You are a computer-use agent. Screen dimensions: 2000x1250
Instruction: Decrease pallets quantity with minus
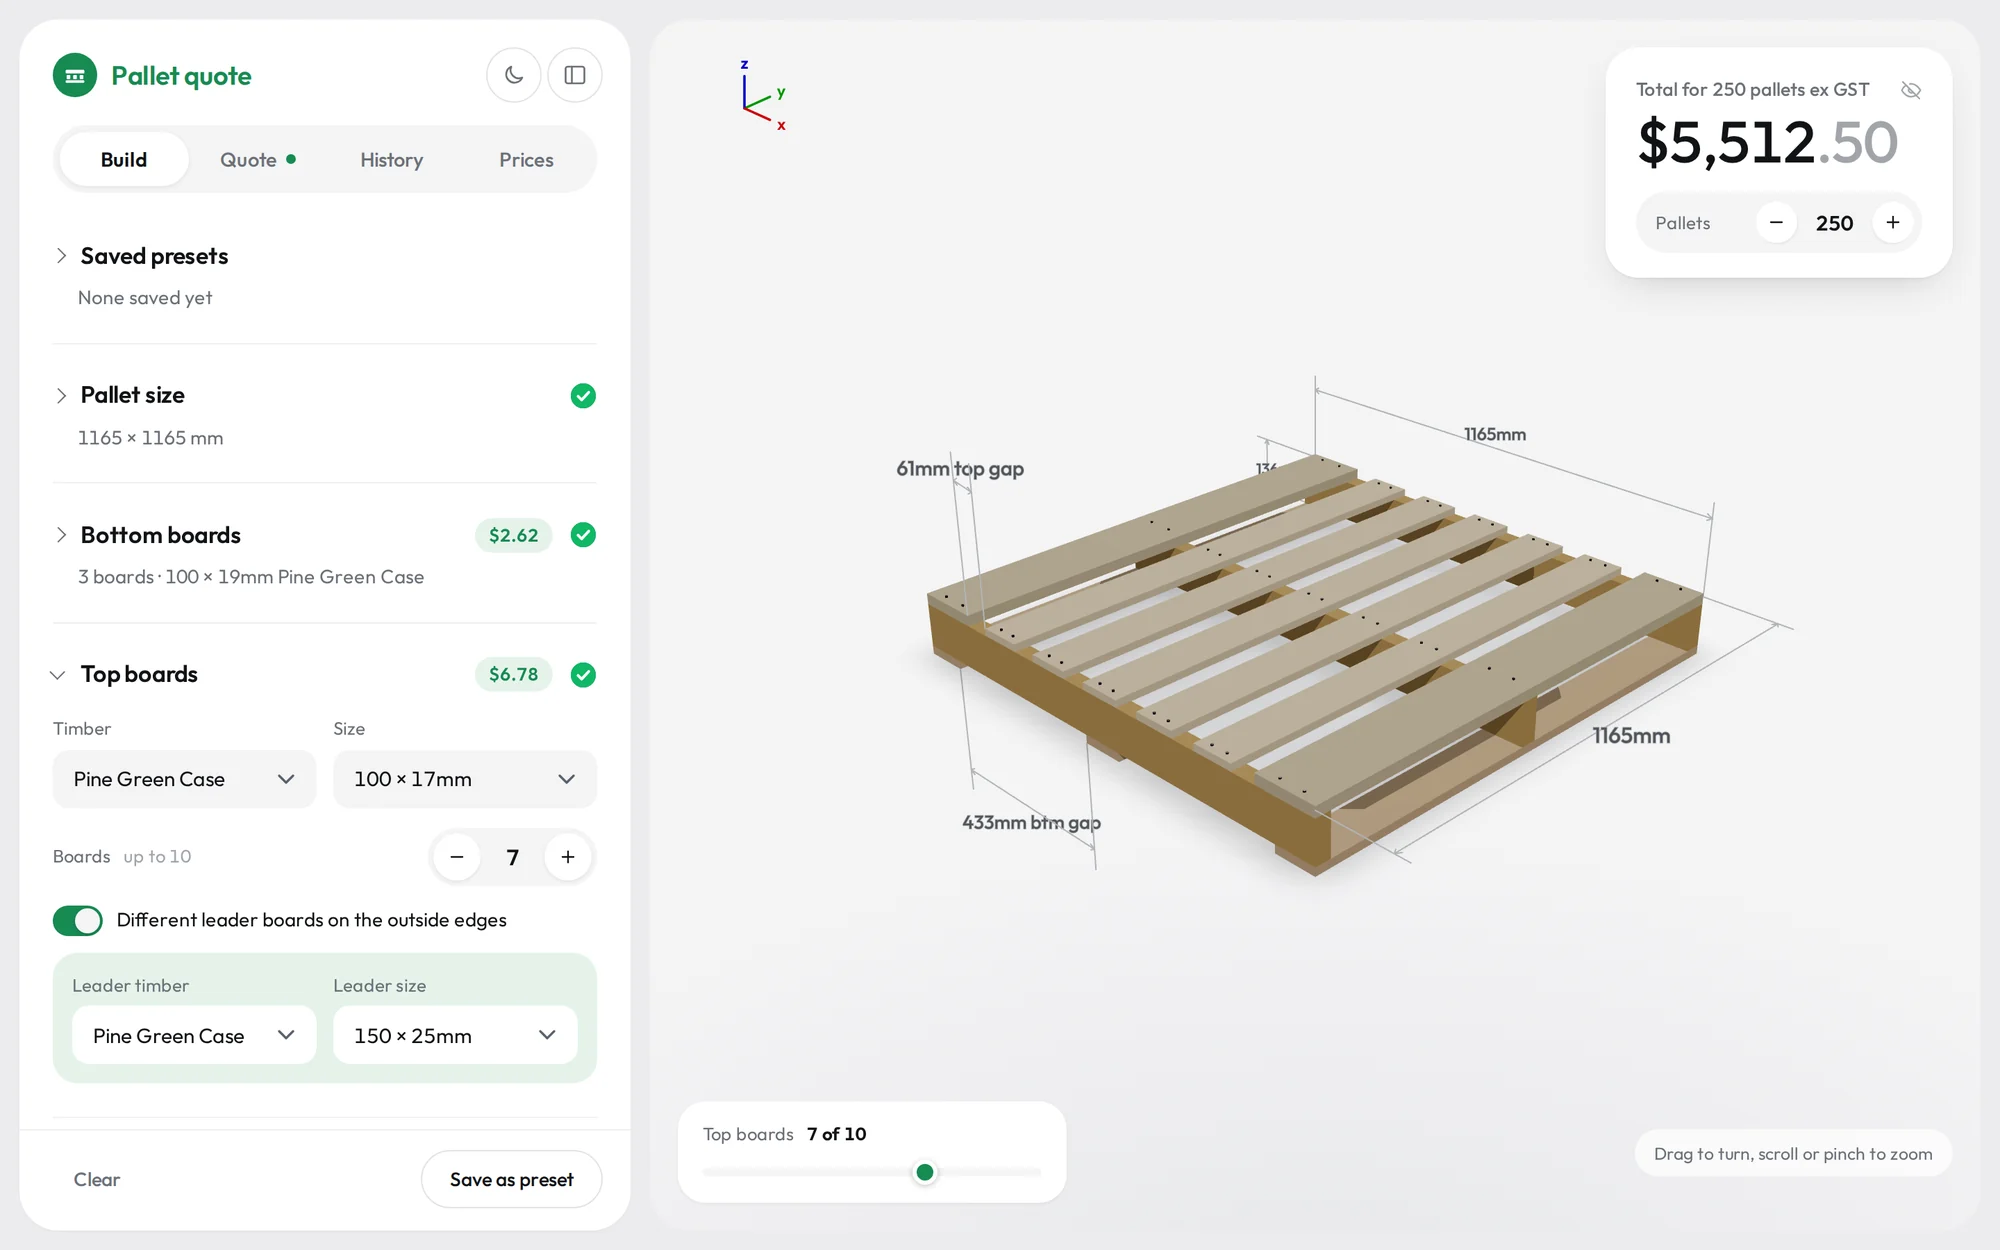[x=1776, y=223]
